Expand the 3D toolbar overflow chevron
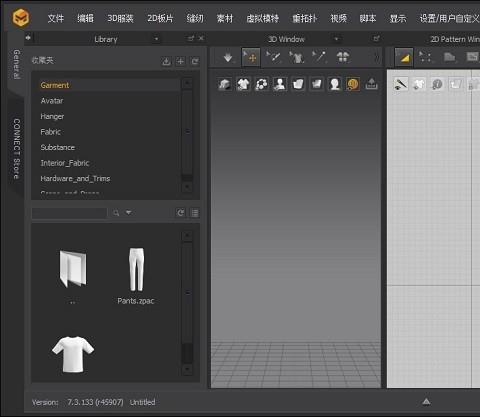This screenshot has width=480, height=417. [x=377, y=57]
